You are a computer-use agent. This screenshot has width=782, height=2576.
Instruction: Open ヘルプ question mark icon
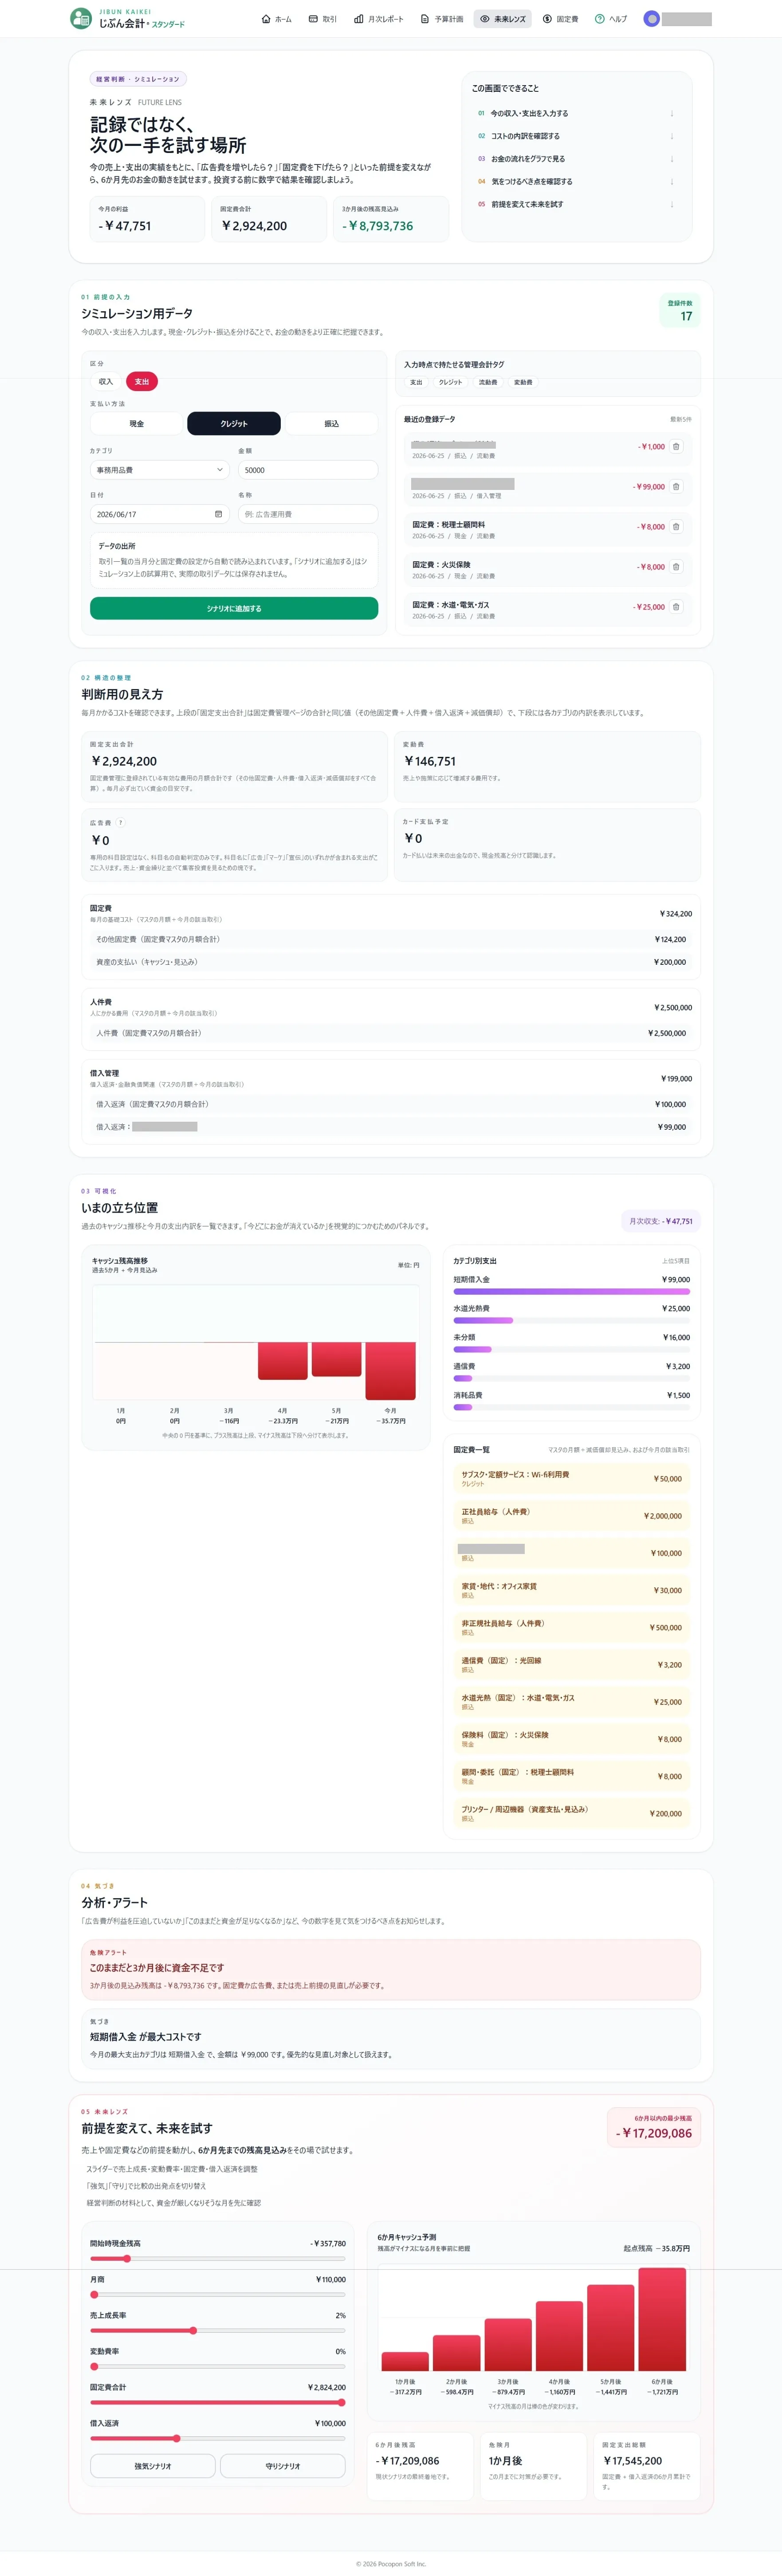599,19
